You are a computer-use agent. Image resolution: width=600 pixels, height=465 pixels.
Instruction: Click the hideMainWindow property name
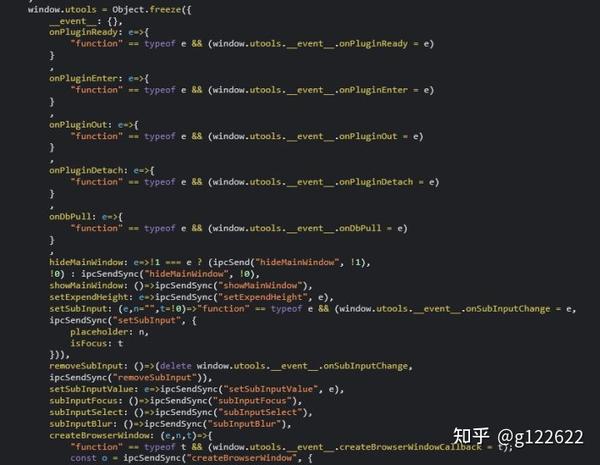86,263
